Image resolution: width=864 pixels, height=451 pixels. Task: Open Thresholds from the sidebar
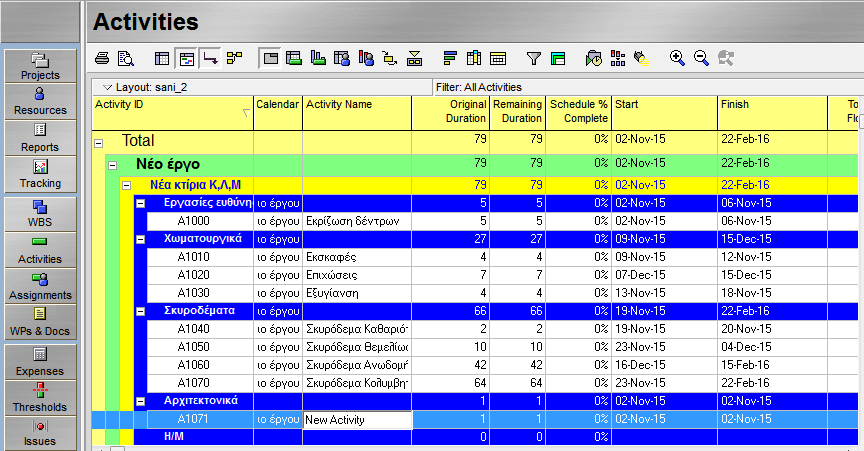[x=40, y=398]
